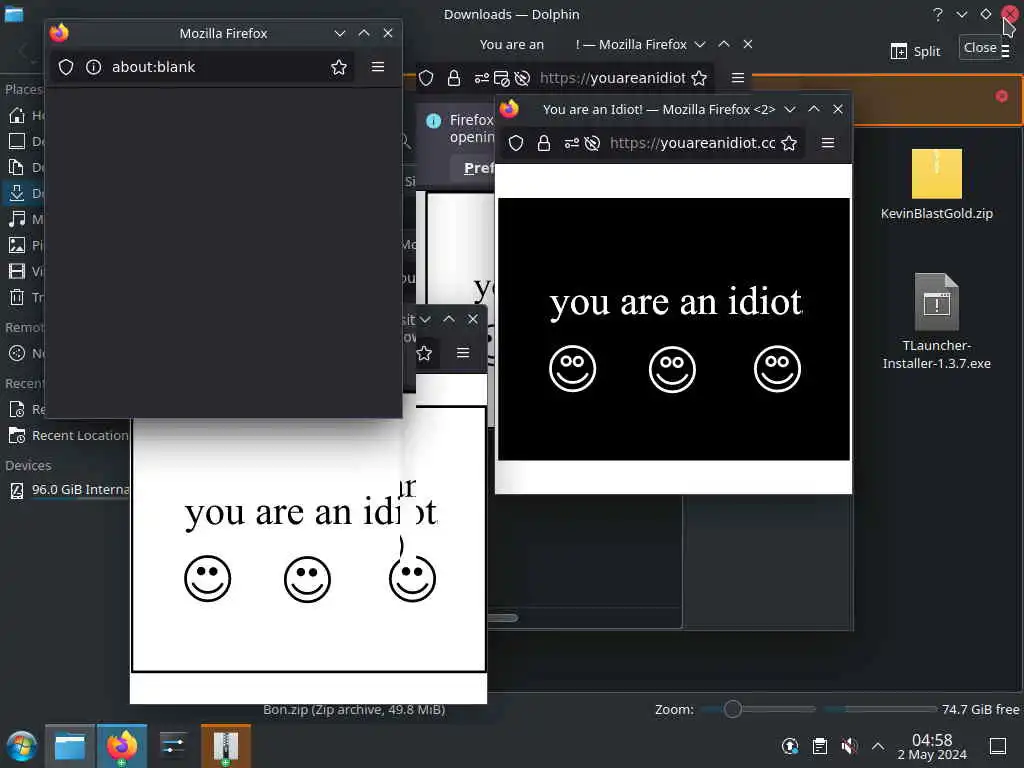Viewport: 1024px width, 768px height.
Task: Bookmark the about:blank page with the star
Action: tap(338, 67)
